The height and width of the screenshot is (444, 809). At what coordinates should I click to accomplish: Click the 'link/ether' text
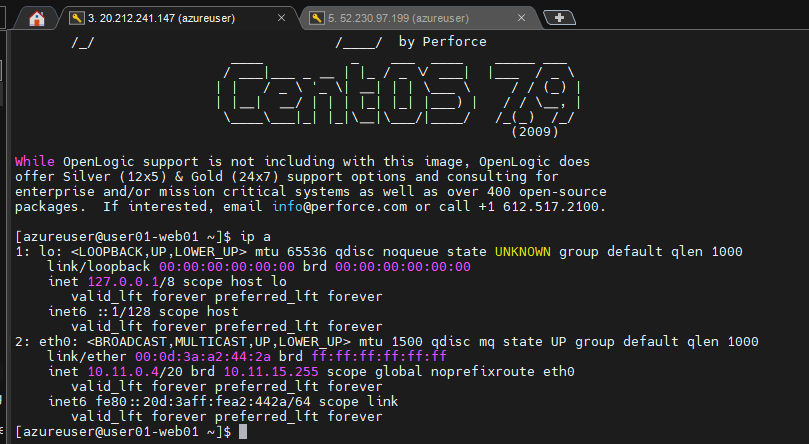tap(87, 356)
